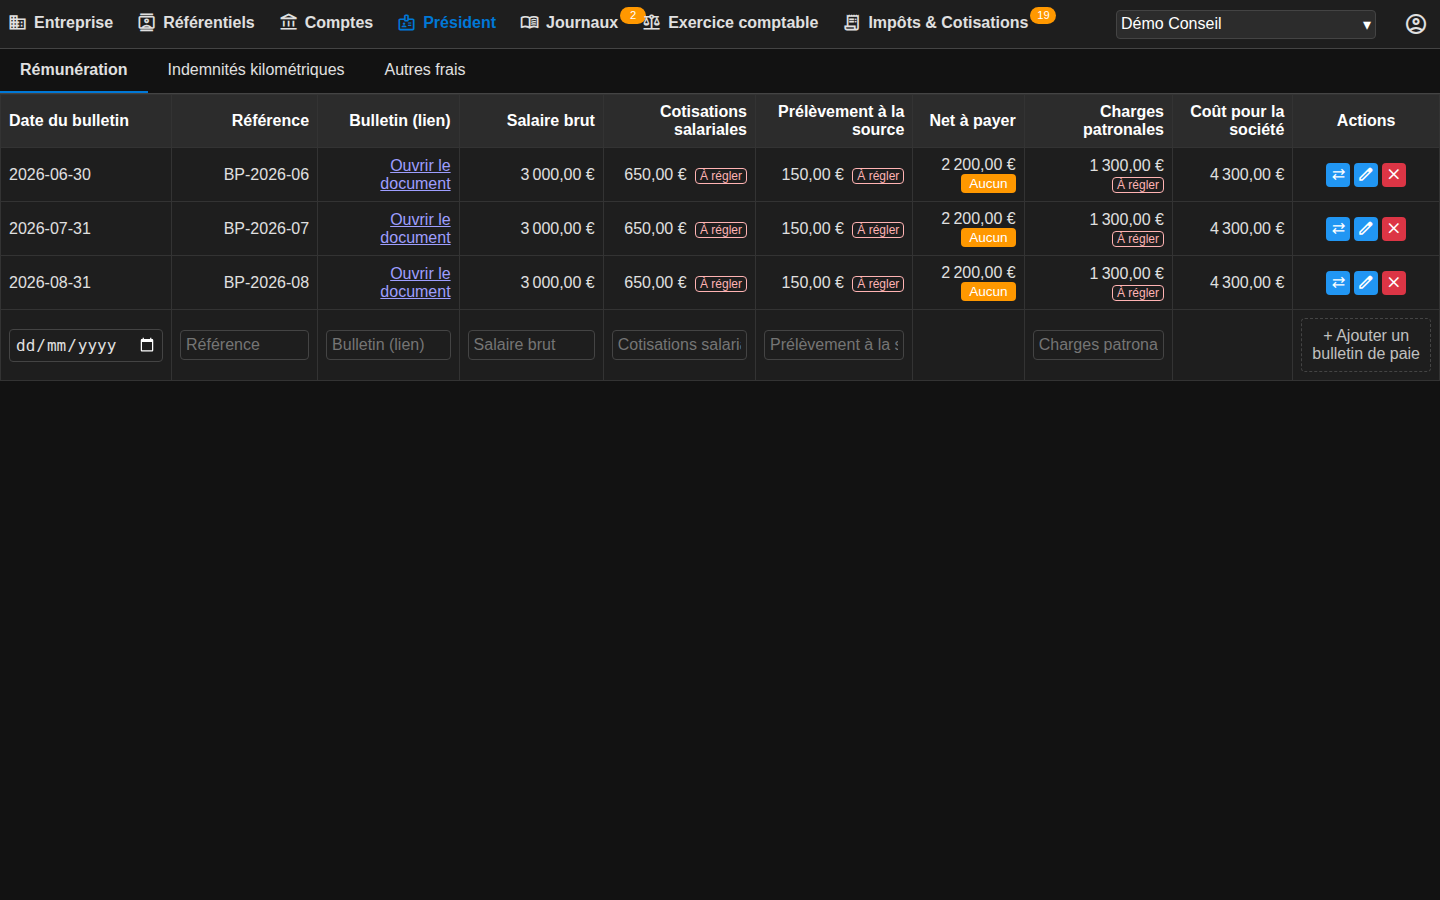Click the Aucun badge for BP-2026-08
1440x900 pixels.
tap(988, 292)
